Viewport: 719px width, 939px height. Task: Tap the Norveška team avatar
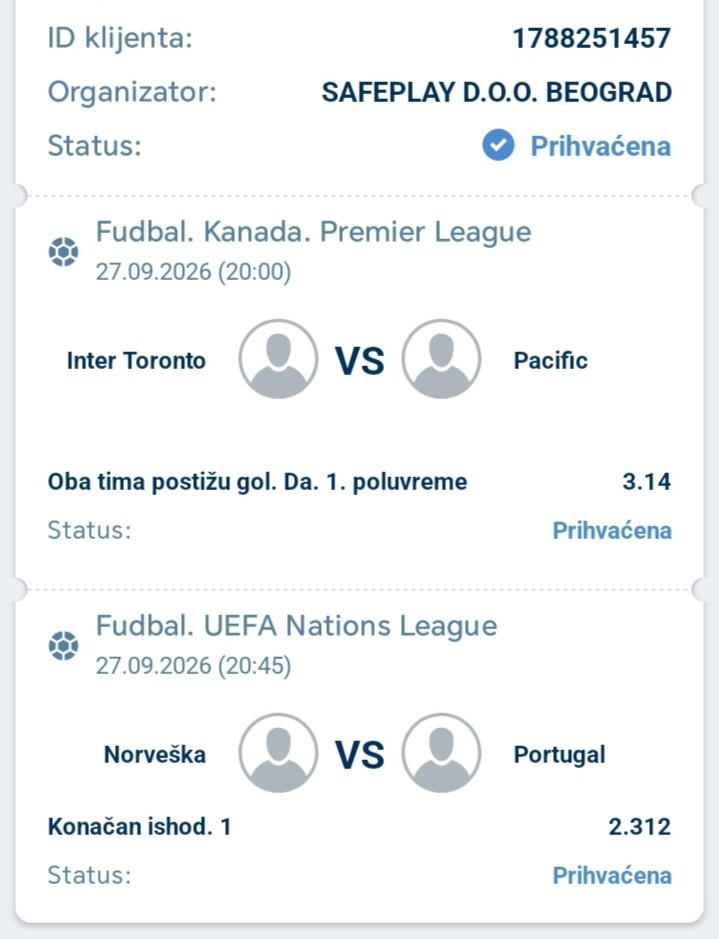click(278, 753)
